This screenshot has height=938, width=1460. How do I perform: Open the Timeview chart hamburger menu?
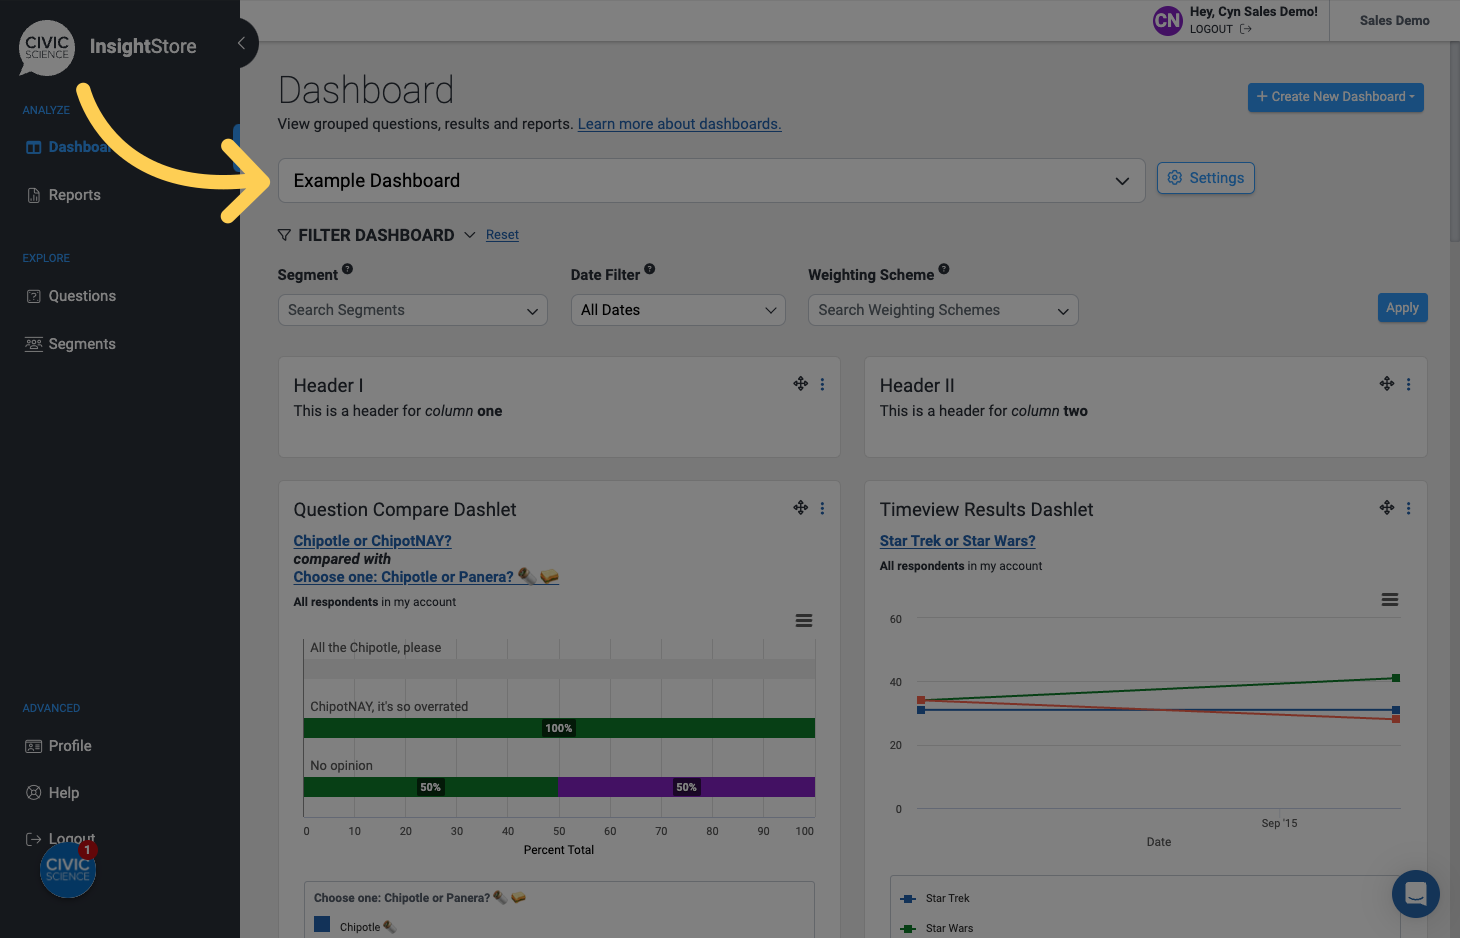(x=1390, y=600)
